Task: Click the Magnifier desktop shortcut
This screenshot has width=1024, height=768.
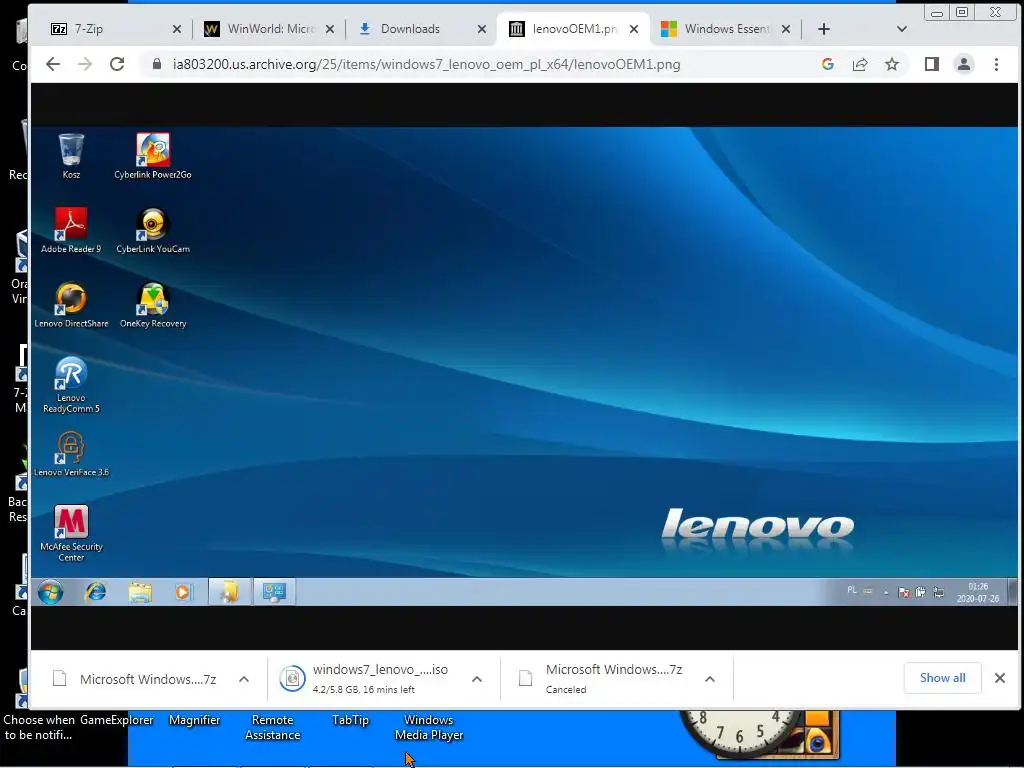Action: [x=195, y=720]
